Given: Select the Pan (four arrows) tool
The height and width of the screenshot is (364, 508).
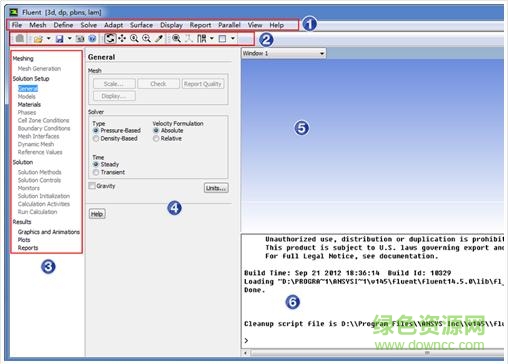Looking at the screenshot, I should [x=122, y=39].
